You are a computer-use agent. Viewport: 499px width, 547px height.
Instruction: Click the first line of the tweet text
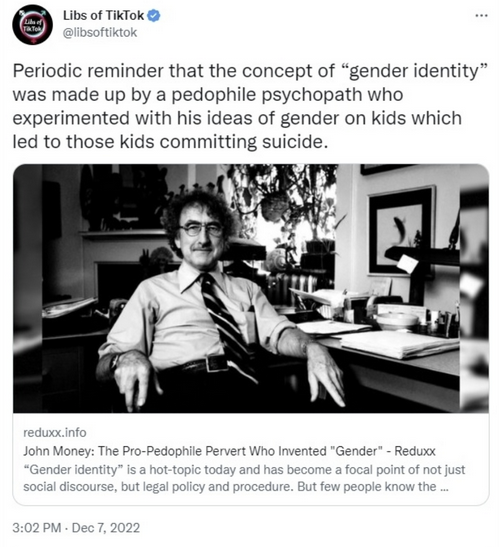[250, 71]
